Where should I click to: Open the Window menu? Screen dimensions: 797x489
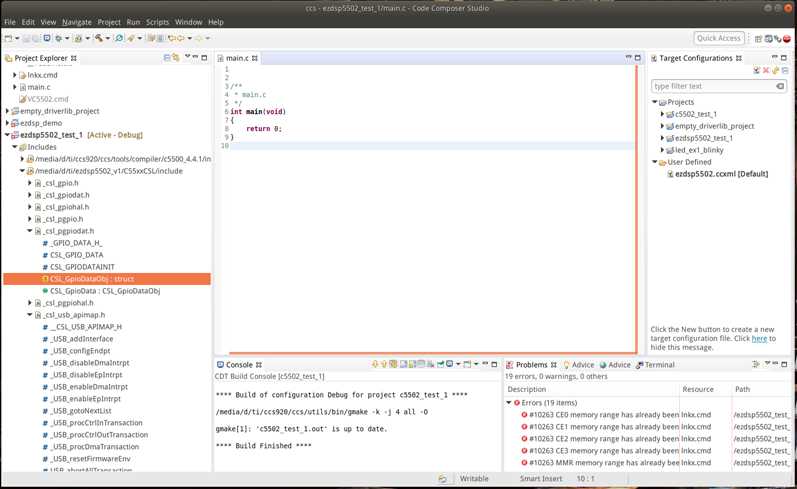[x=189, y=22]
